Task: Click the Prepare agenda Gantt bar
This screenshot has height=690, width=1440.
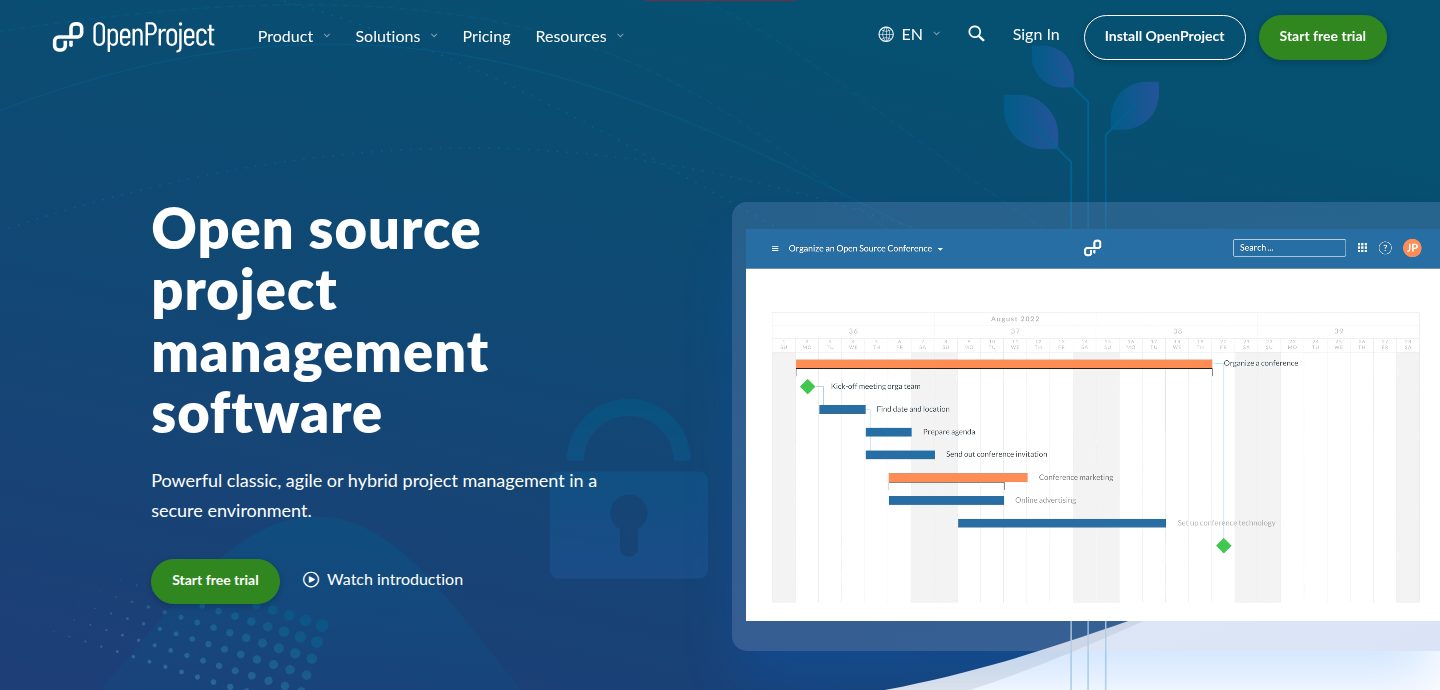Action: coord(889,432)
